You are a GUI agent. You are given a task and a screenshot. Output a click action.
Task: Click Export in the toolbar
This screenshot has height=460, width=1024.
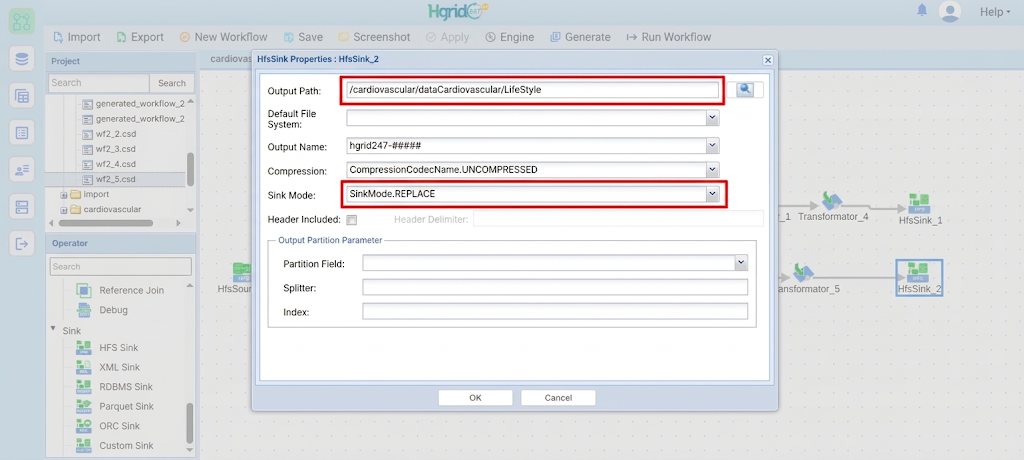click(140, 37)
